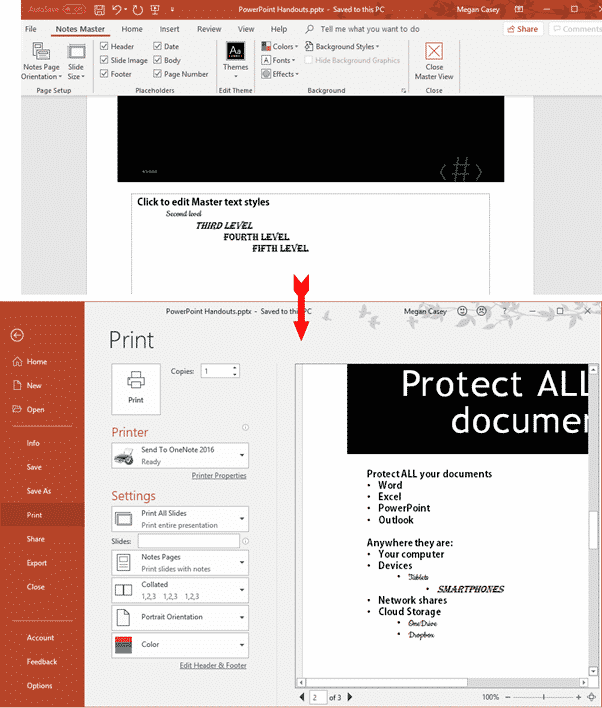Open Notes Page Orientation options

(x=40, y=60)
